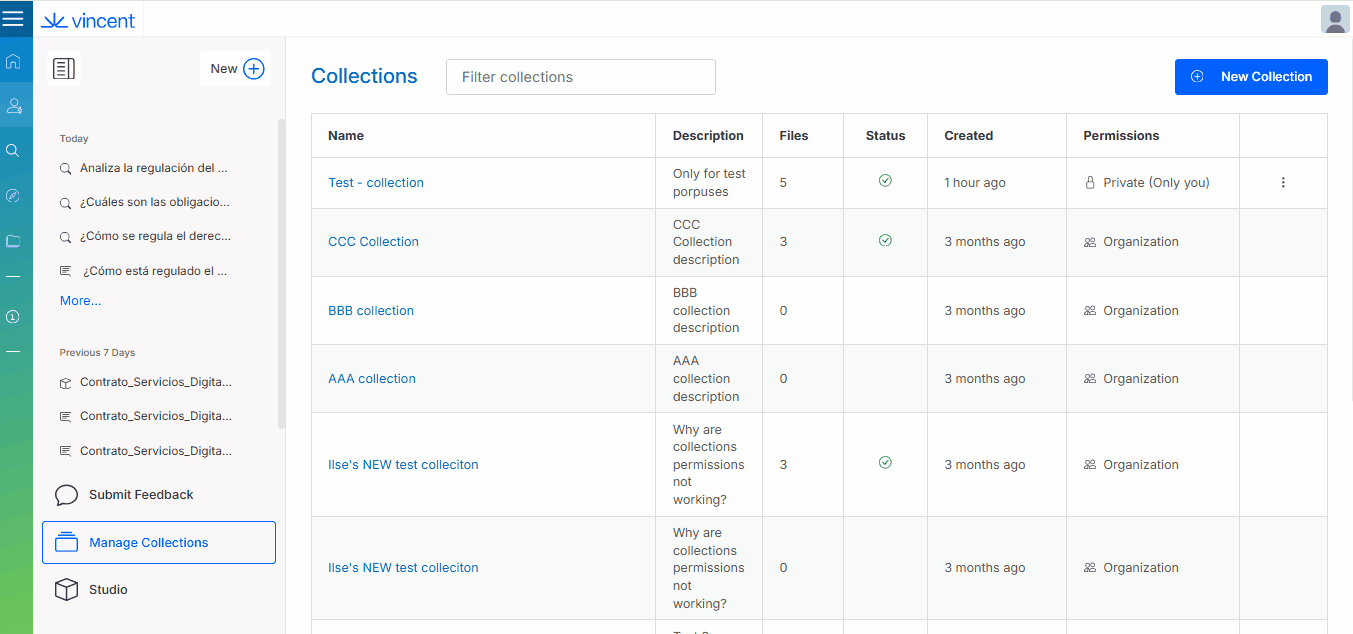Open the BBB collection link

pyautogui.click(x=371, y=311)
